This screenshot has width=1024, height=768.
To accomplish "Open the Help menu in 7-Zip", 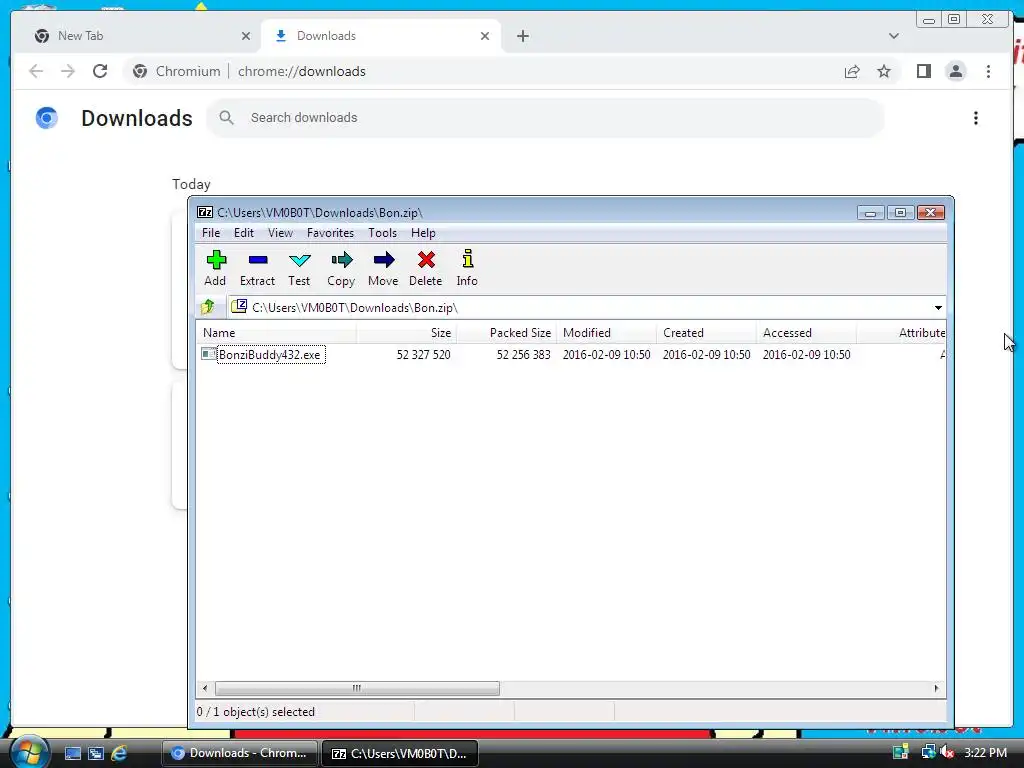I will (x=423, y=233).
